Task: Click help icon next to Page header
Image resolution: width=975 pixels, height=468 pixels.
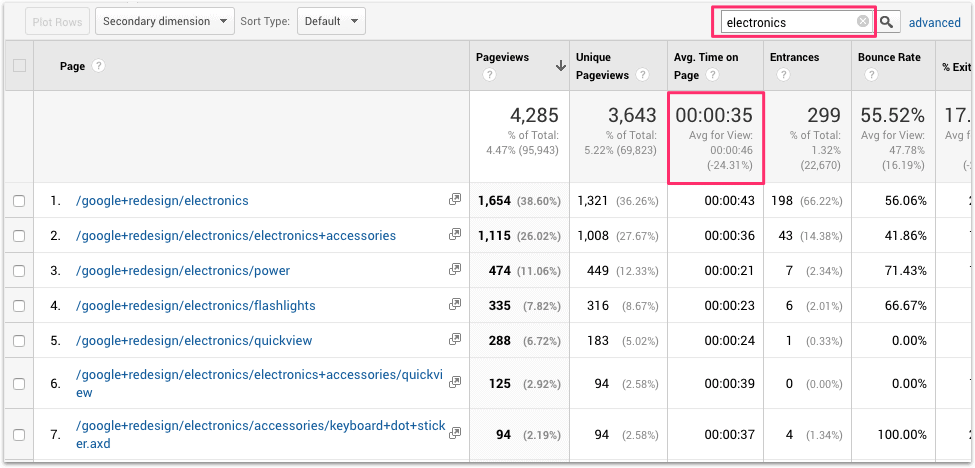Action: [99, 66]
